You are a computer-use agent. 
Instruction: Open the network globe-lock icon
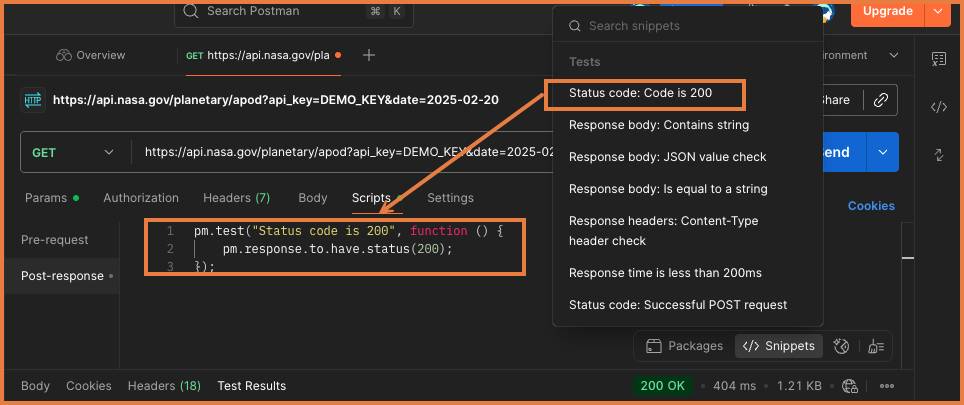tap(850, 386)
